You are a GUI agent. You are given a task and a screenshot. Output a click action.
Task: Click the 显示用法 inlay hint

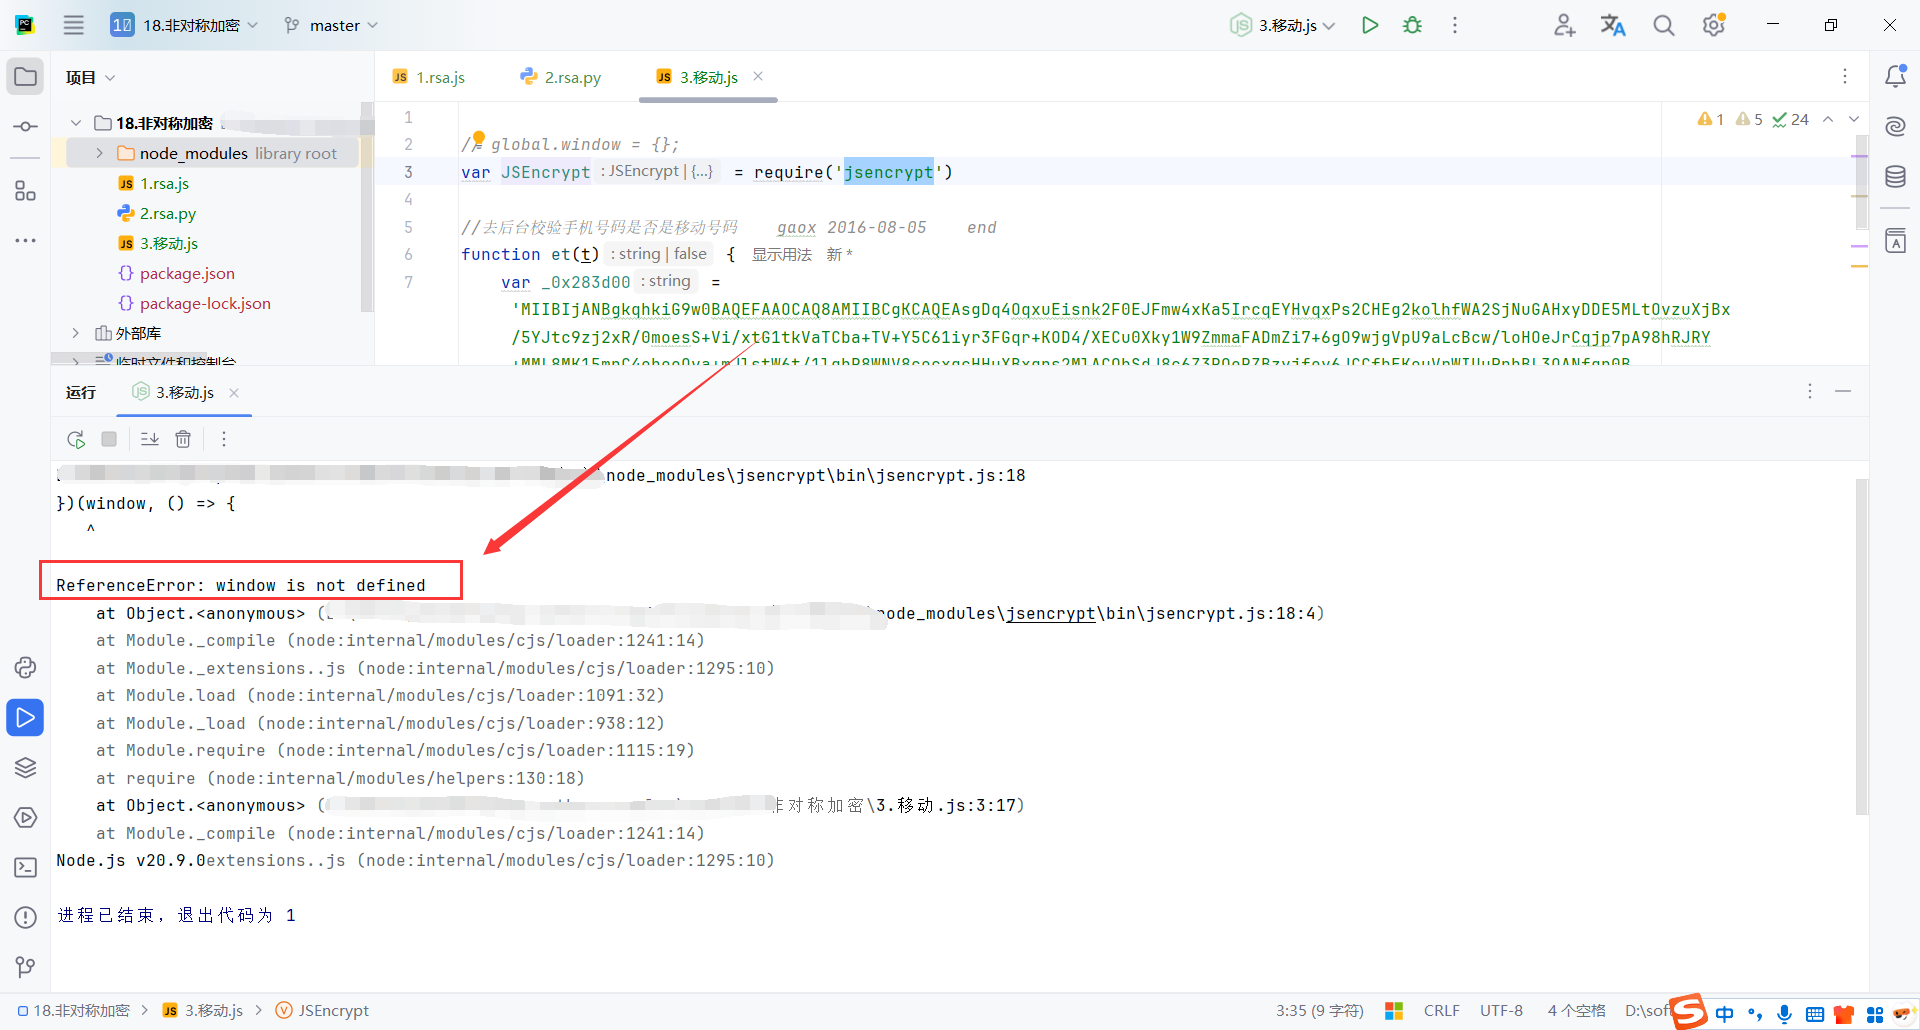(x=782, y=255)
